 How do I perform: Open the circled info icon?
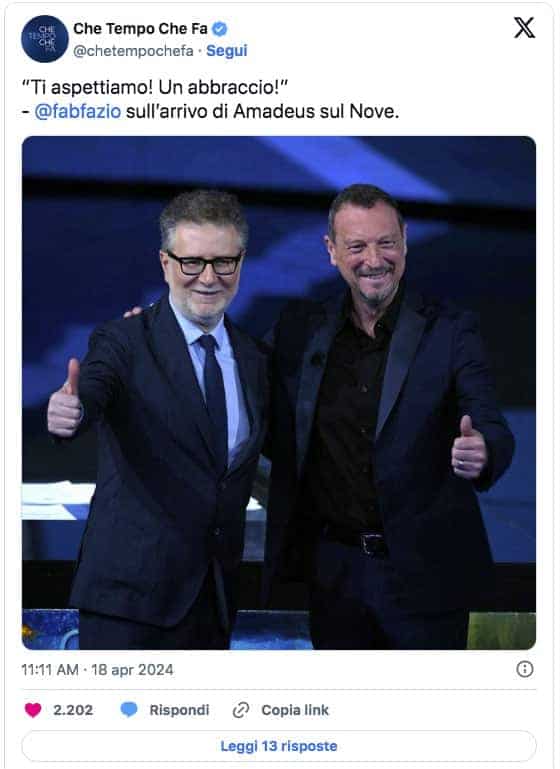(525, 669)
